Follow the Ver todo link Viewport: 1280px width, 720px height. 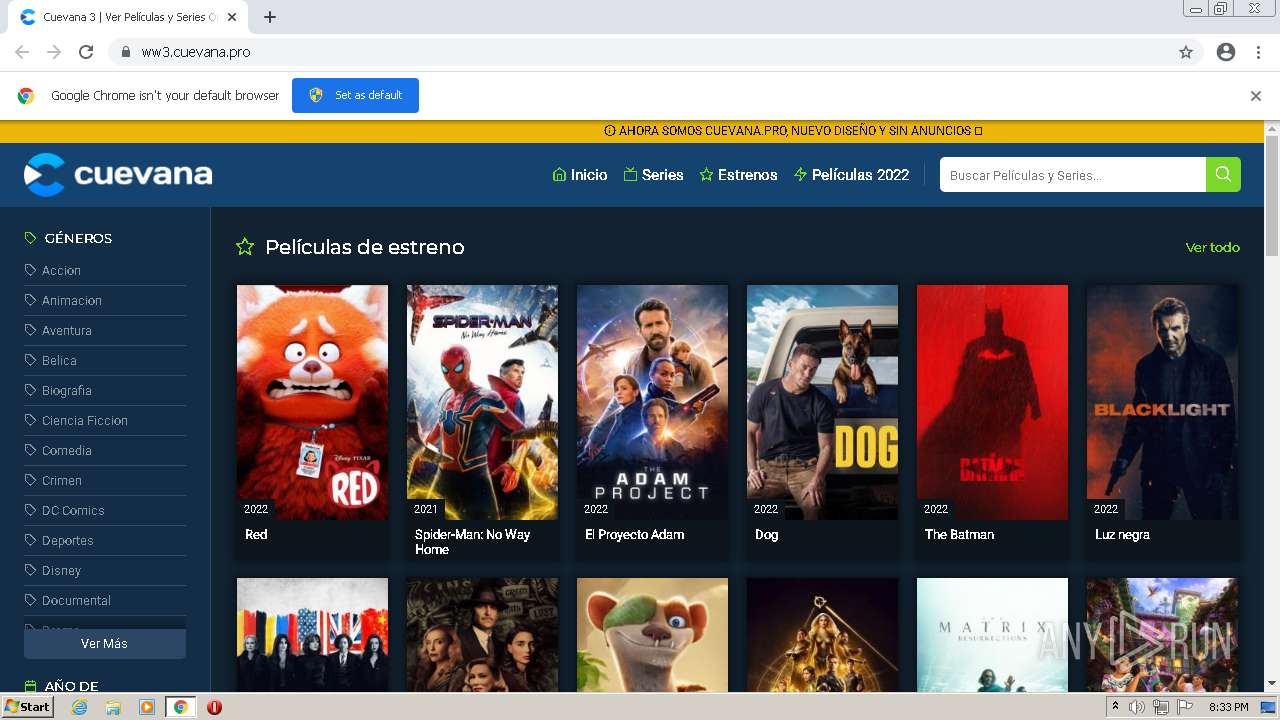coord(1212,247)
